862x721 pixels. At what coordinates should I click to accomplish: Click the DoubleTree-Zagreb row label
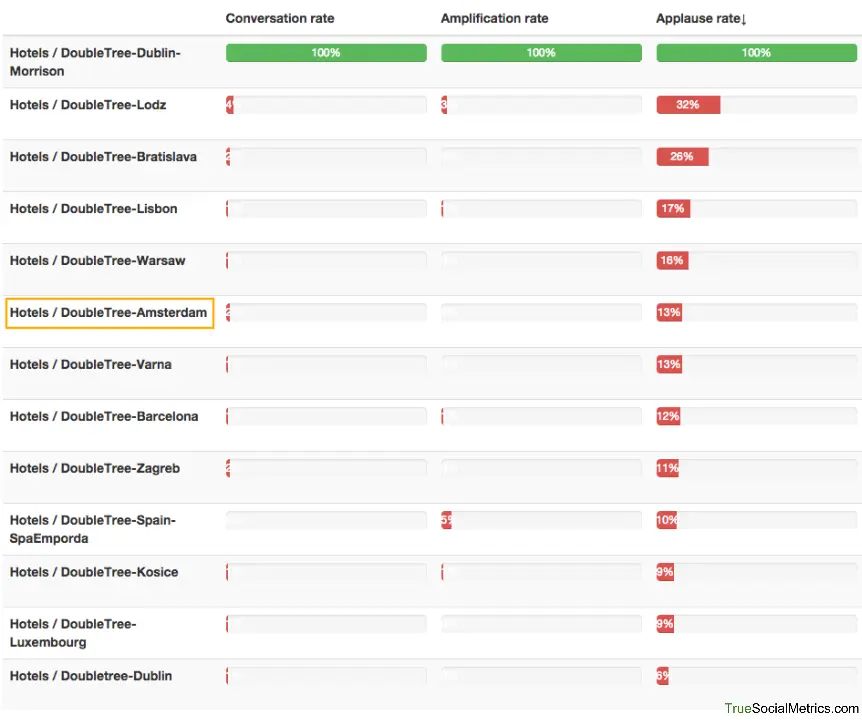(95, 469)
